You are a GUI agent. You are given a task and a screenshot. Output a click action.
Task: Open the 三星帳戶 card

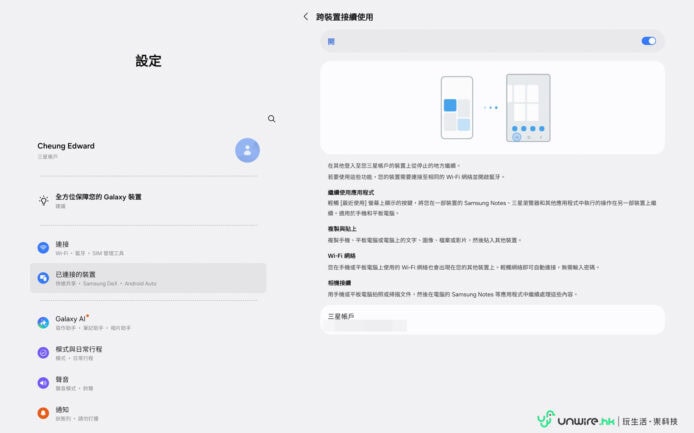click(492, 320)
